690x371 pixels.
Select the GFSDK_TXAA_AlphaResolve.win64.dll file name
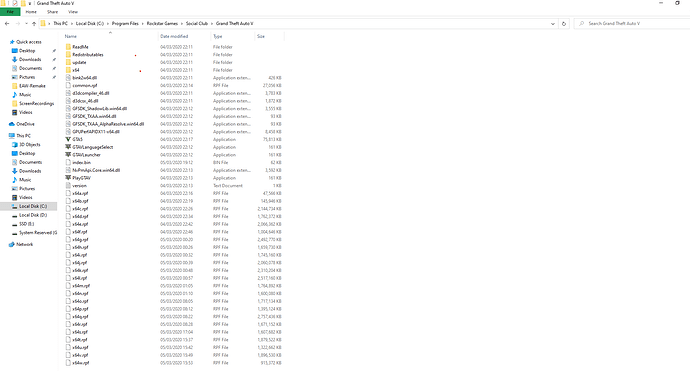point(108,124)
